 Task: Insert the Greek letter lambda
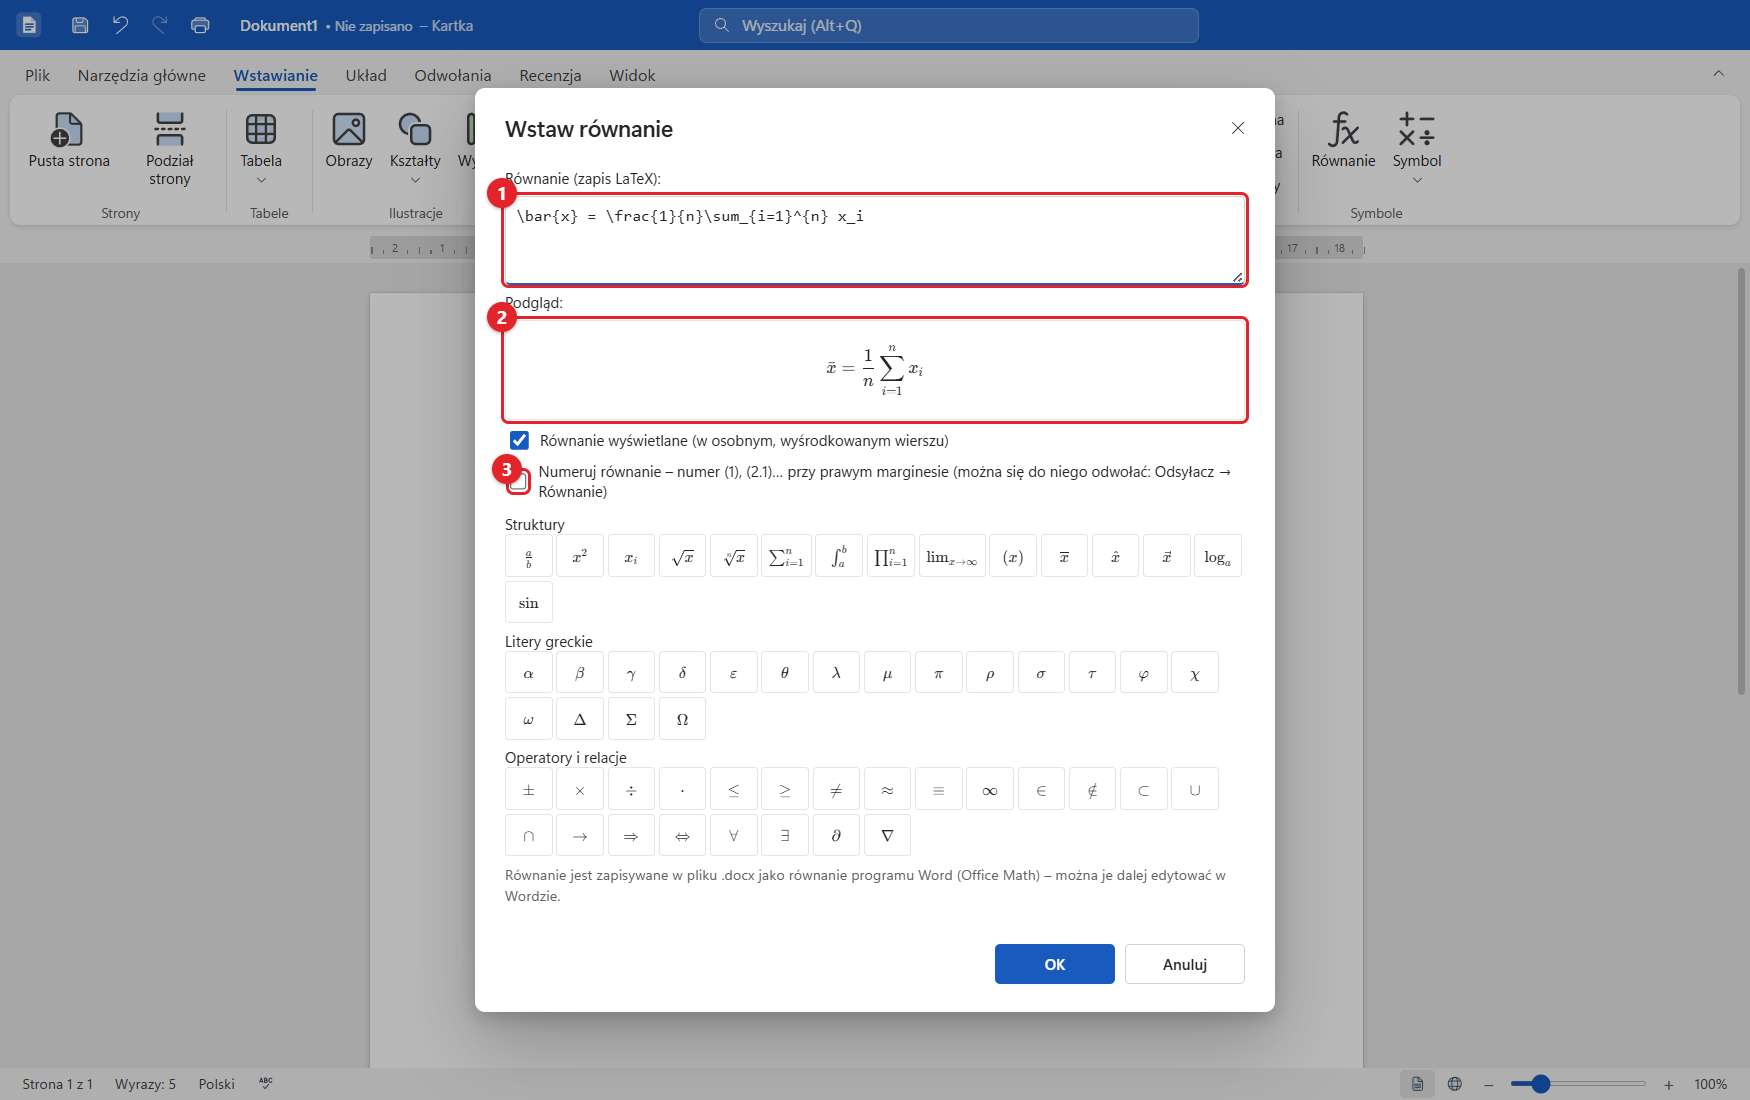coord(837,673)
